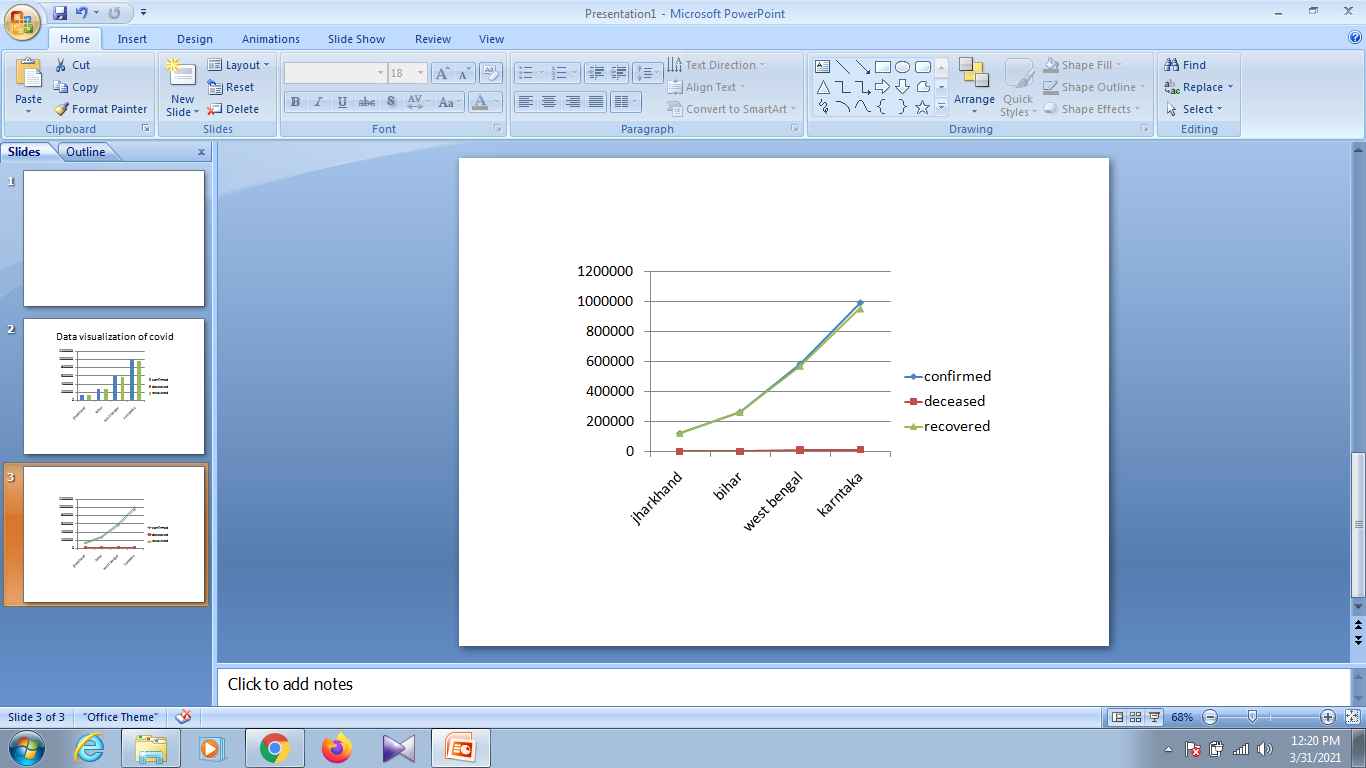Screen dimensions: 1366x768
Task: Align text left
Action: tap(526, 102)
